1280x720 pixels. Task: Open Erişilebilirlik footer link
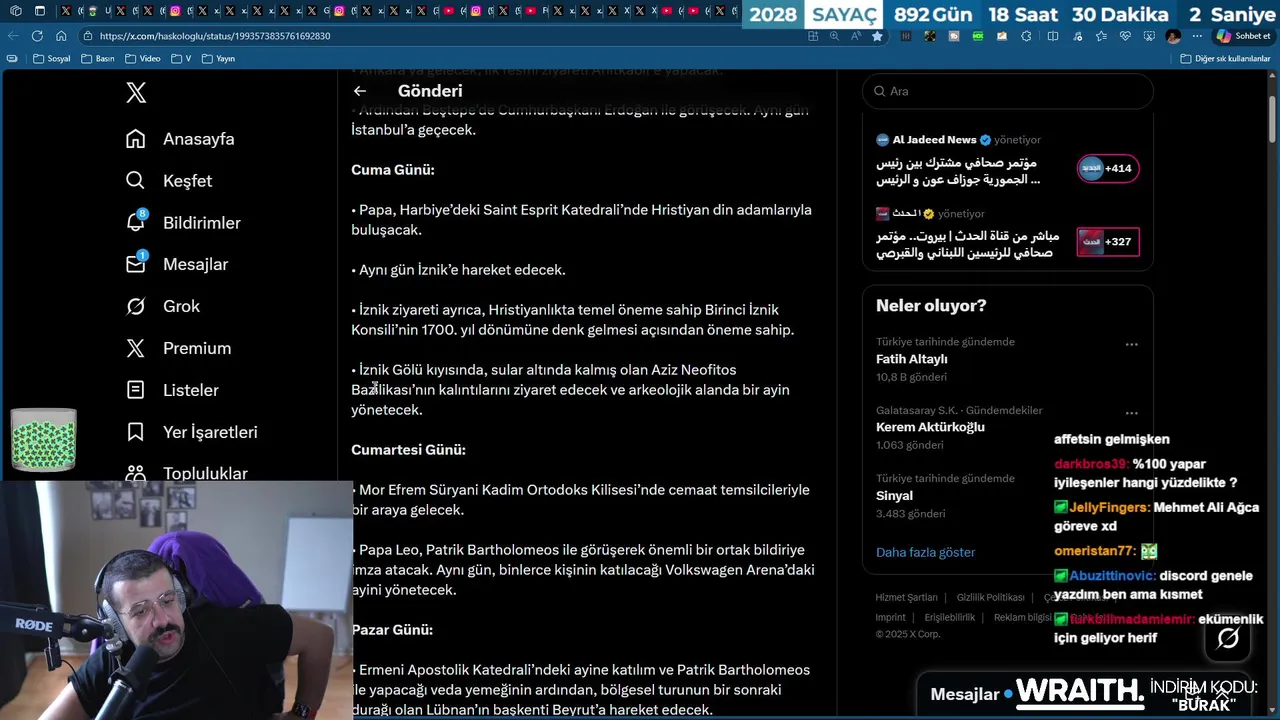pos(949,618)
